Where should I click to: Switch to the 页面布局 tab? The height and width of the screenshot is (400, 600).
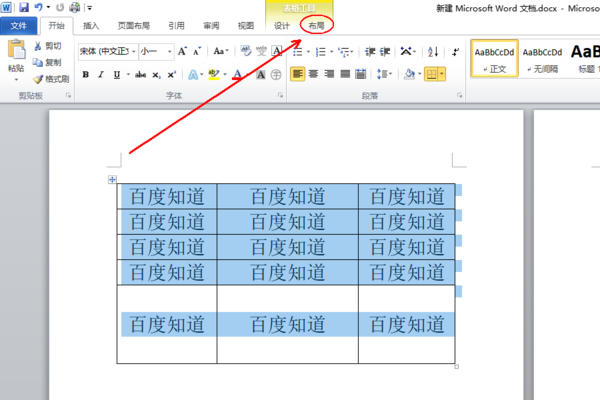click(x=134, y=26)
